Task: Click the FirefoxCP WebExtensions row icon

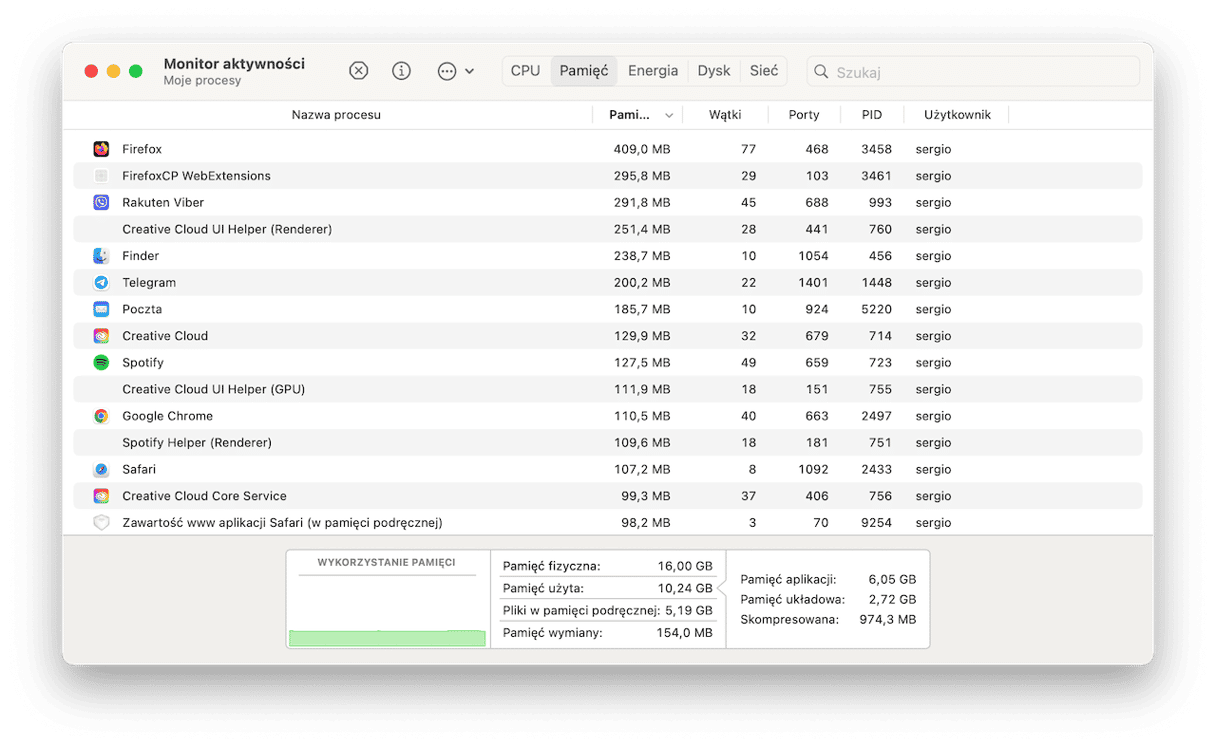Action: (x=101, y=176)
